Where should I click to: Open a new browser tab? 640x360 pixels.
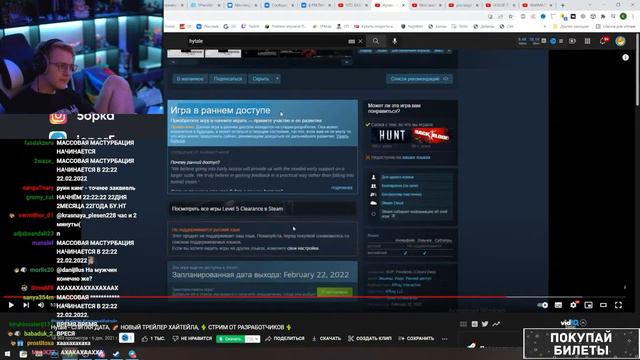562,5
